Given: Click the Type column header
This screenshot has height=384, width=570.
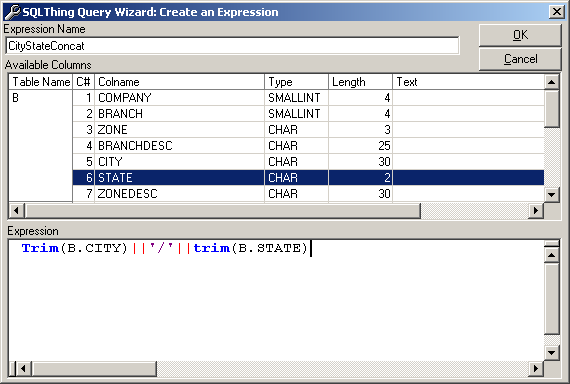Looking at the screenshot, I should click(x=297, y=82).
